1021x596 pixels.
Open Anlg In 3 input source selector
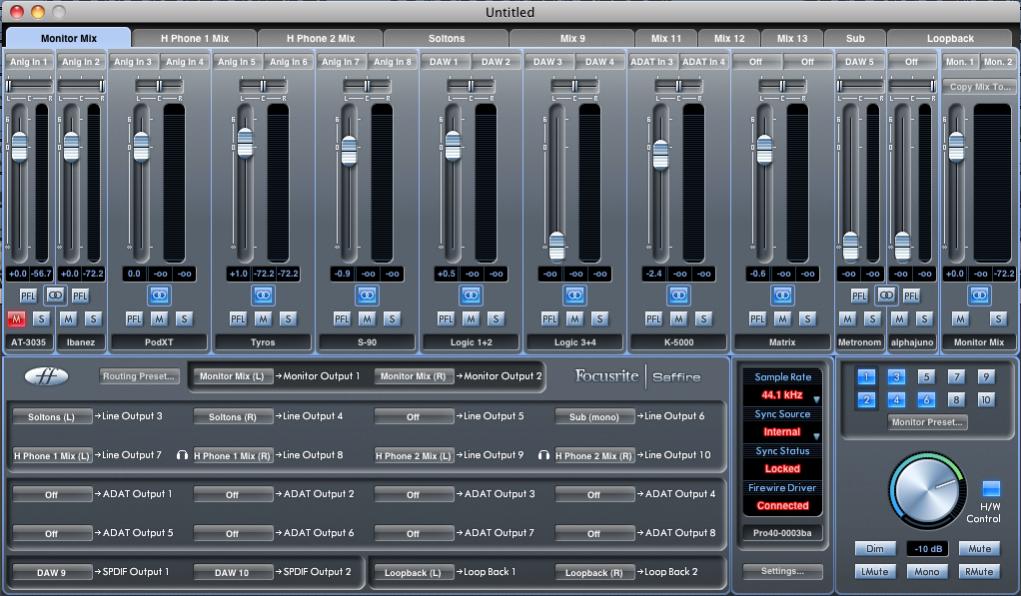[x=133, y=62]
